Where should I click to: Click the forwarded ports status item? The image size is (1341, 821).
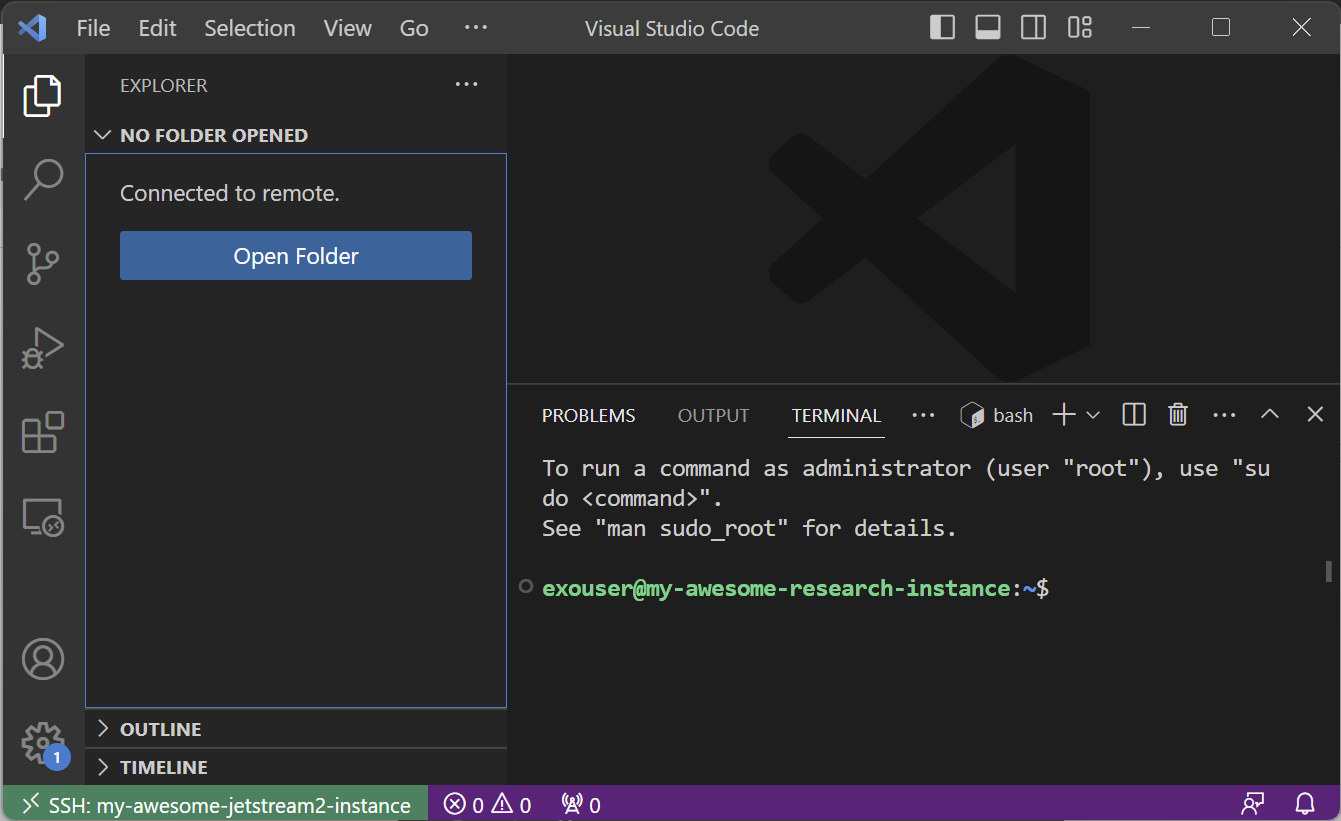(580, 804)
